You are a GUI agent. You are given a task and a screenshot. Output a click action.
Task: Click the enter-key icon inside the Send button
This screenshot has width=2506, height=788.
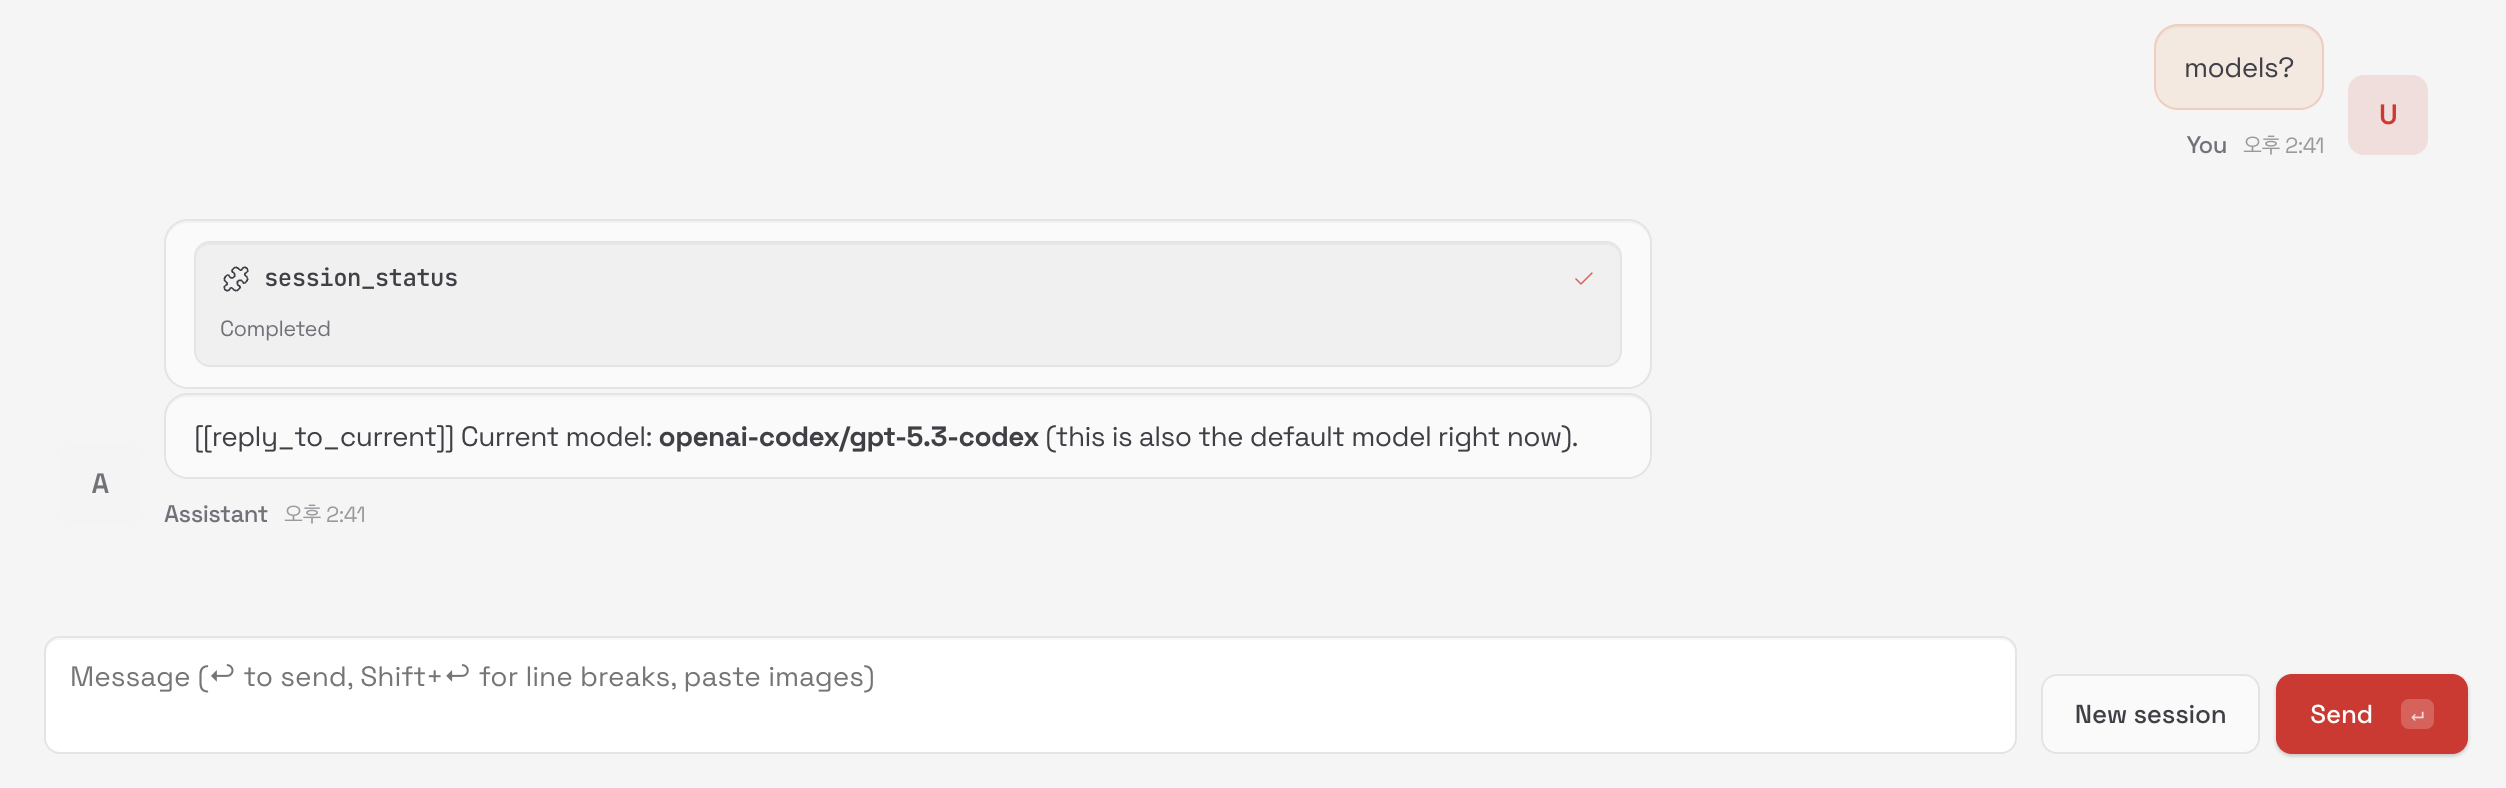click(2417, 715)
